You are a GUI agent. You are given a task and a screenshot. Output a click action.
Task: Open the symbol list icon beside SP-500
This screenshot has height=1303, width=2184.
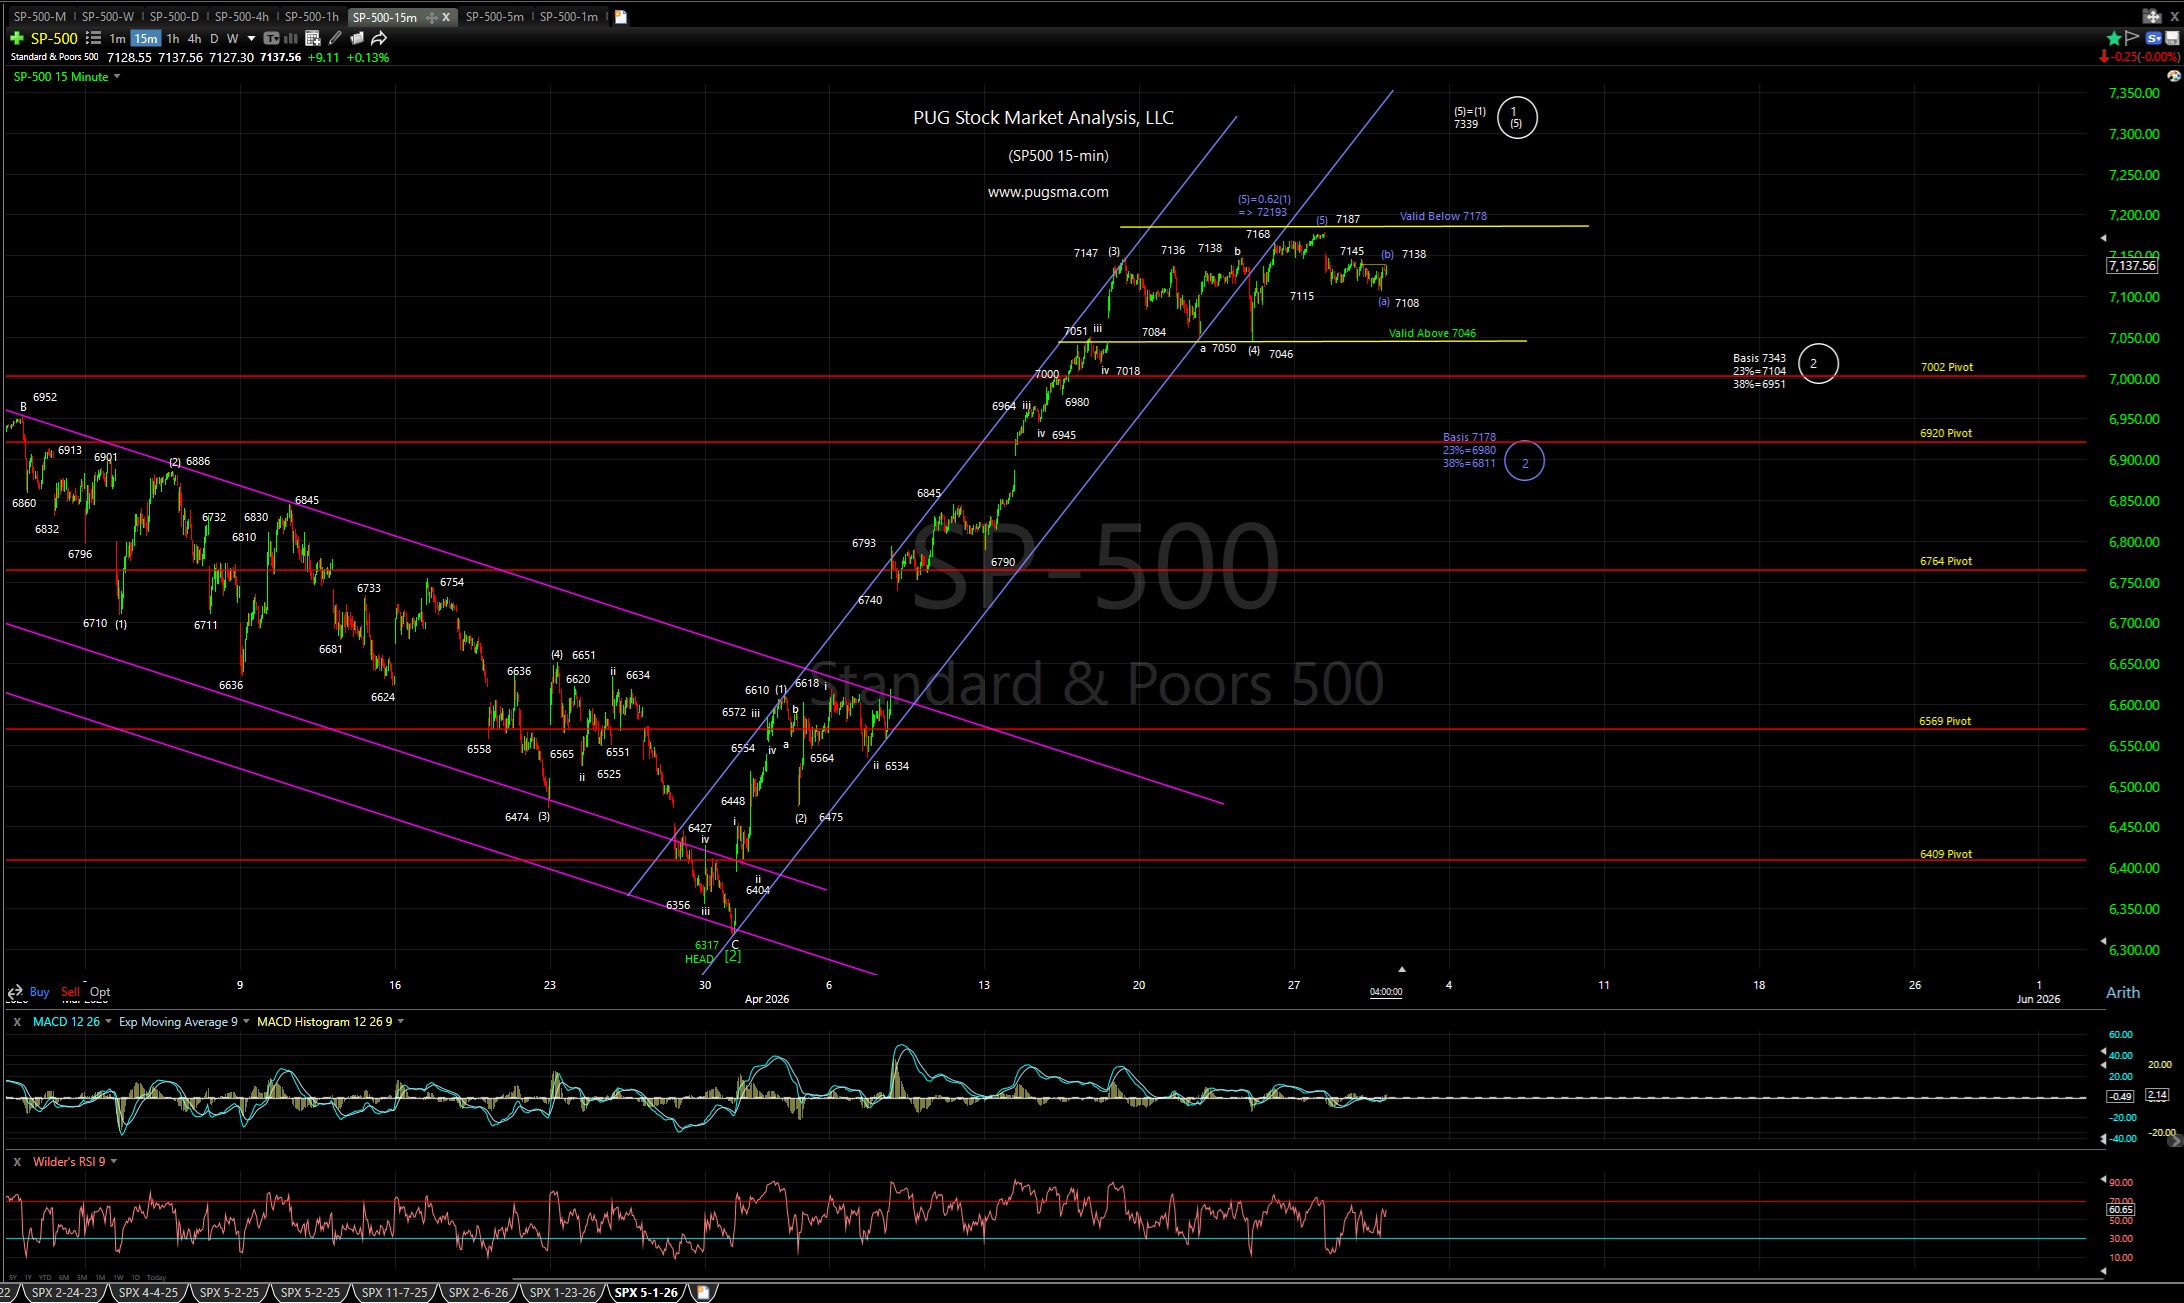click(93, 38)
